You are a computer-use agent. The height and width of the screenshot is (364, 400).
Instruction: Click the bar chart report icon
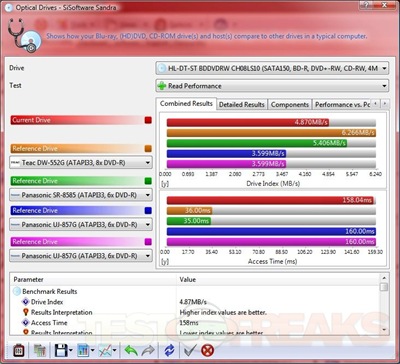coord(82,350)
